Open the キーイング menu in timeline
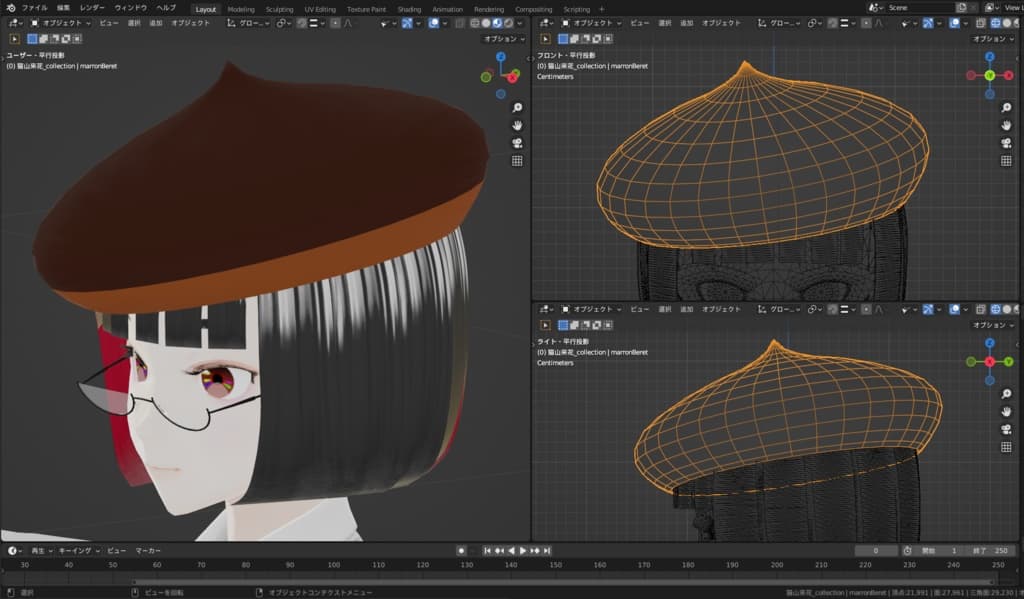 click(x=76, y=551)
